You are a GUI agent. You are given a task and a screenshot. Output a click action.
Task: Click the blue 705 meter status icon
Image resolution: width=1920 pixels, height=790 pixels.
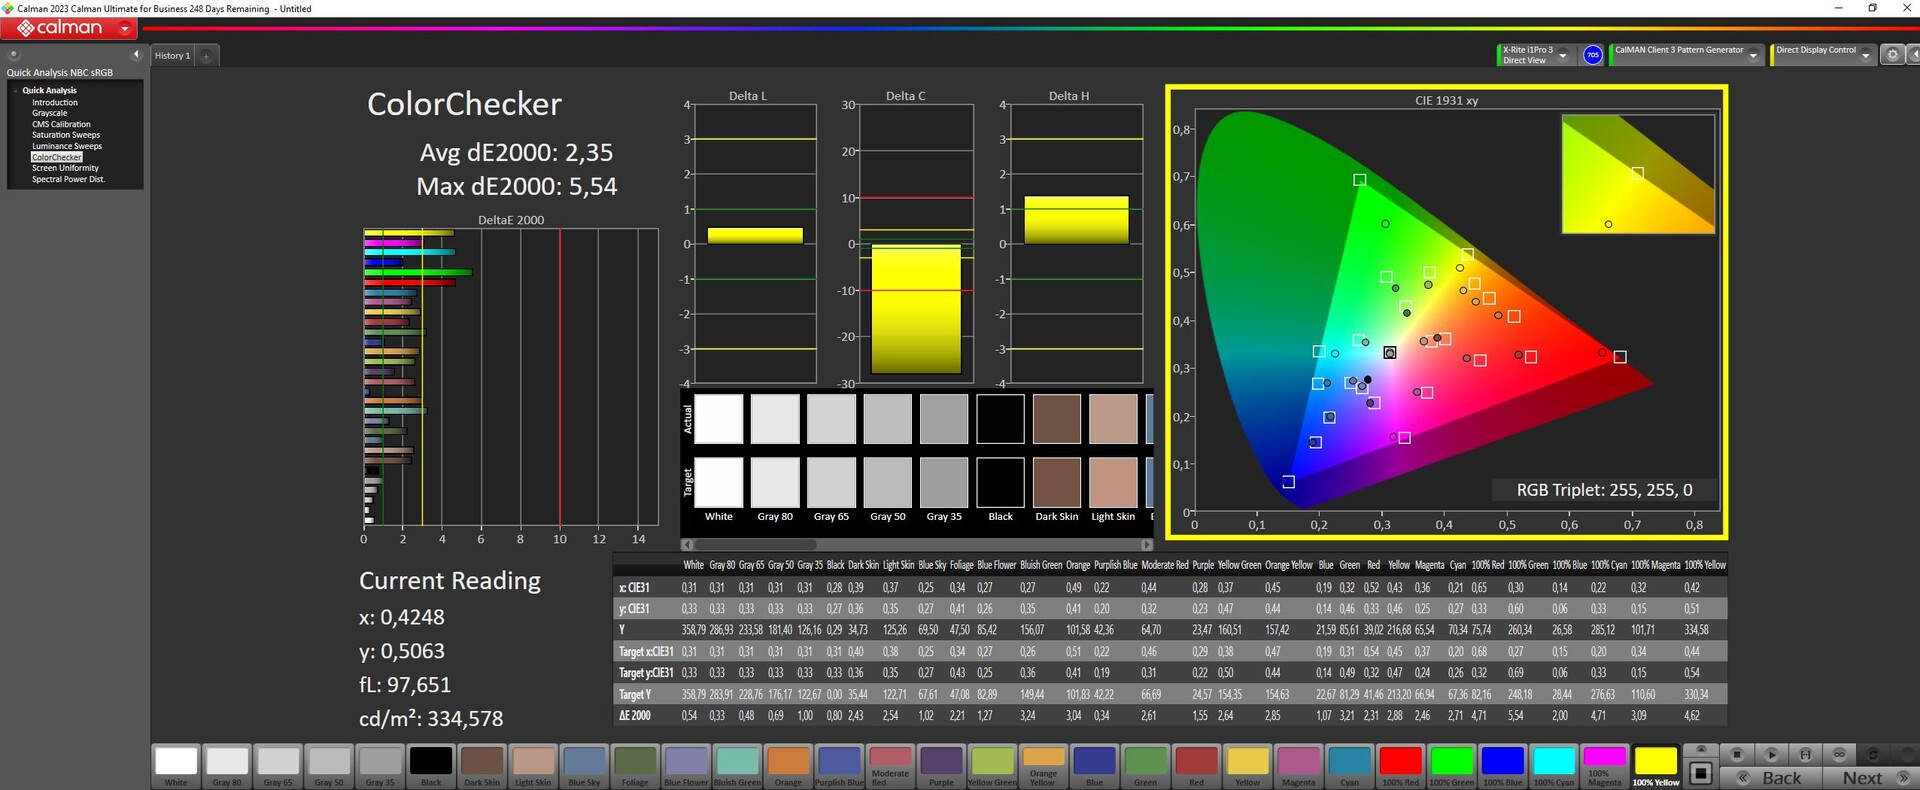pyautogui.click(x=1593, y=56)
